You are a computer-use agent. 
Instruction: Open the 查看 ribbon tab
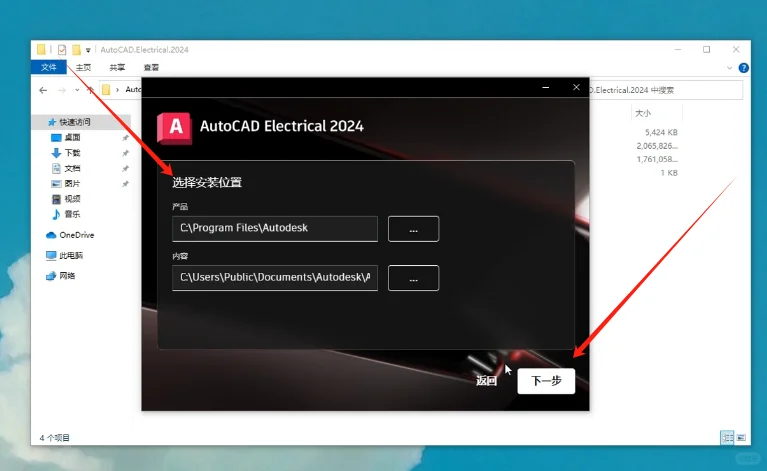151,67
